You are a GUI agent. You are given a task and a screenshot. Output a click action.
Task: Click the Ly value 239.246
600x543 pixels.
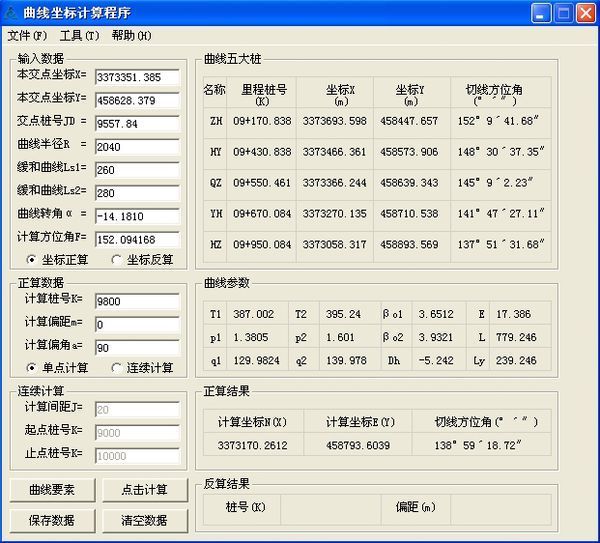click(520, 360)
